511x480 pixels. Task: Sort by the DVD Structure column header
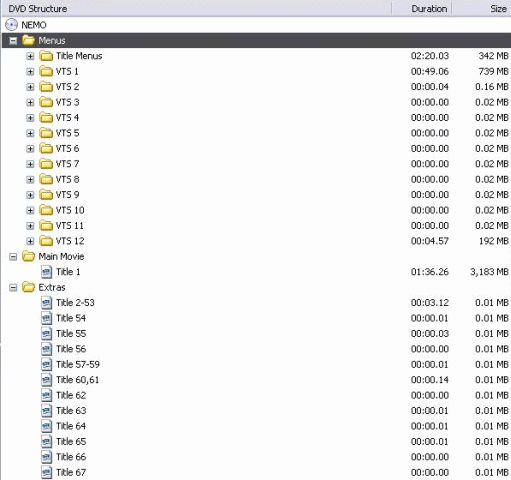[x=197, y=9]
